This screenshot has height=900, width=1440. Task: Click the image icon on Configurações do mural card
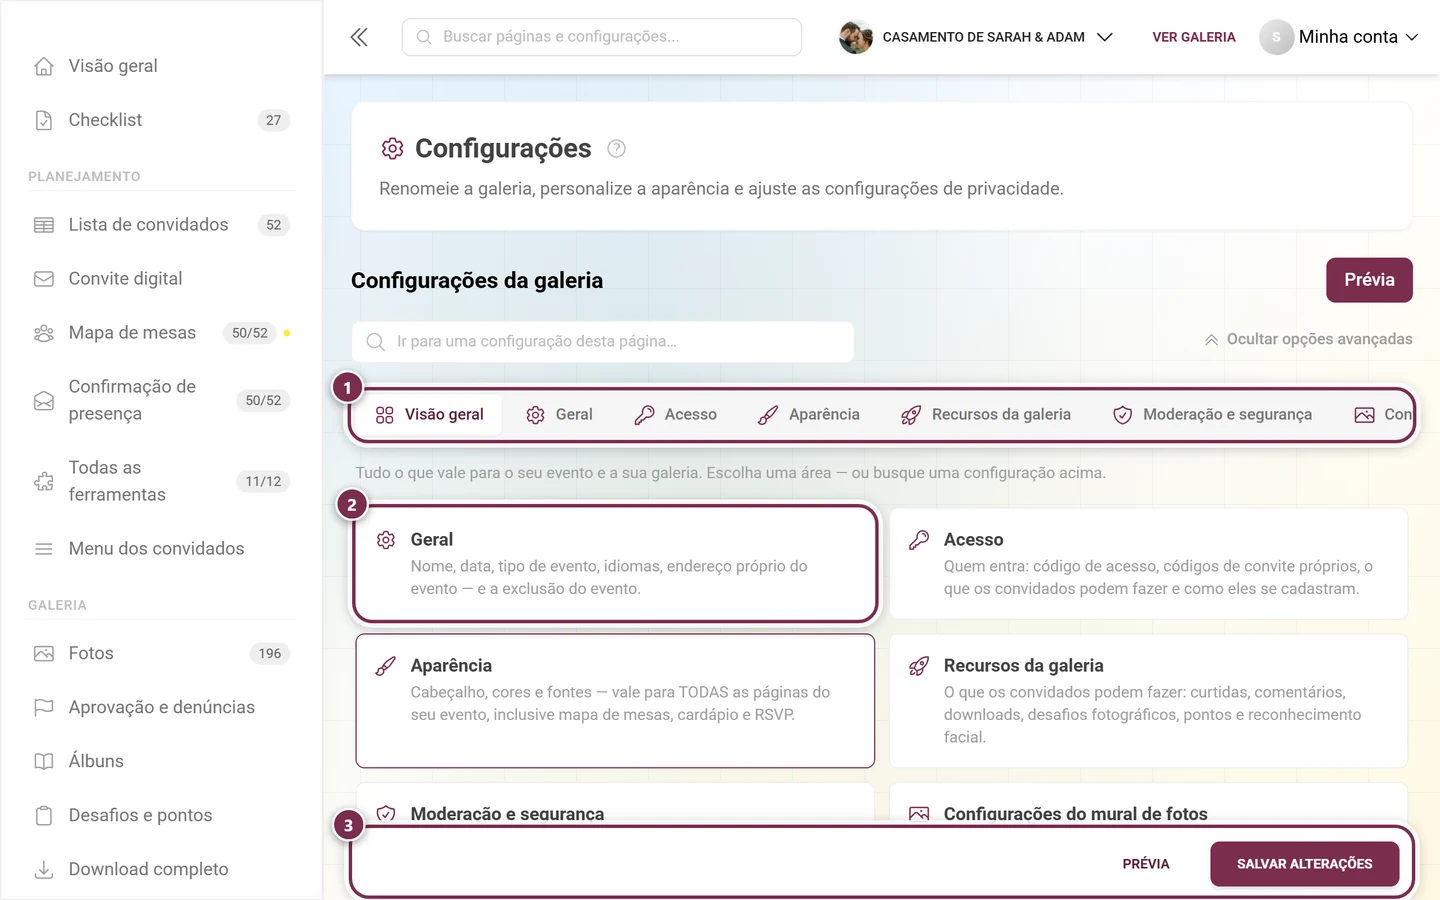pyautogui.click(x=919, y=814)
